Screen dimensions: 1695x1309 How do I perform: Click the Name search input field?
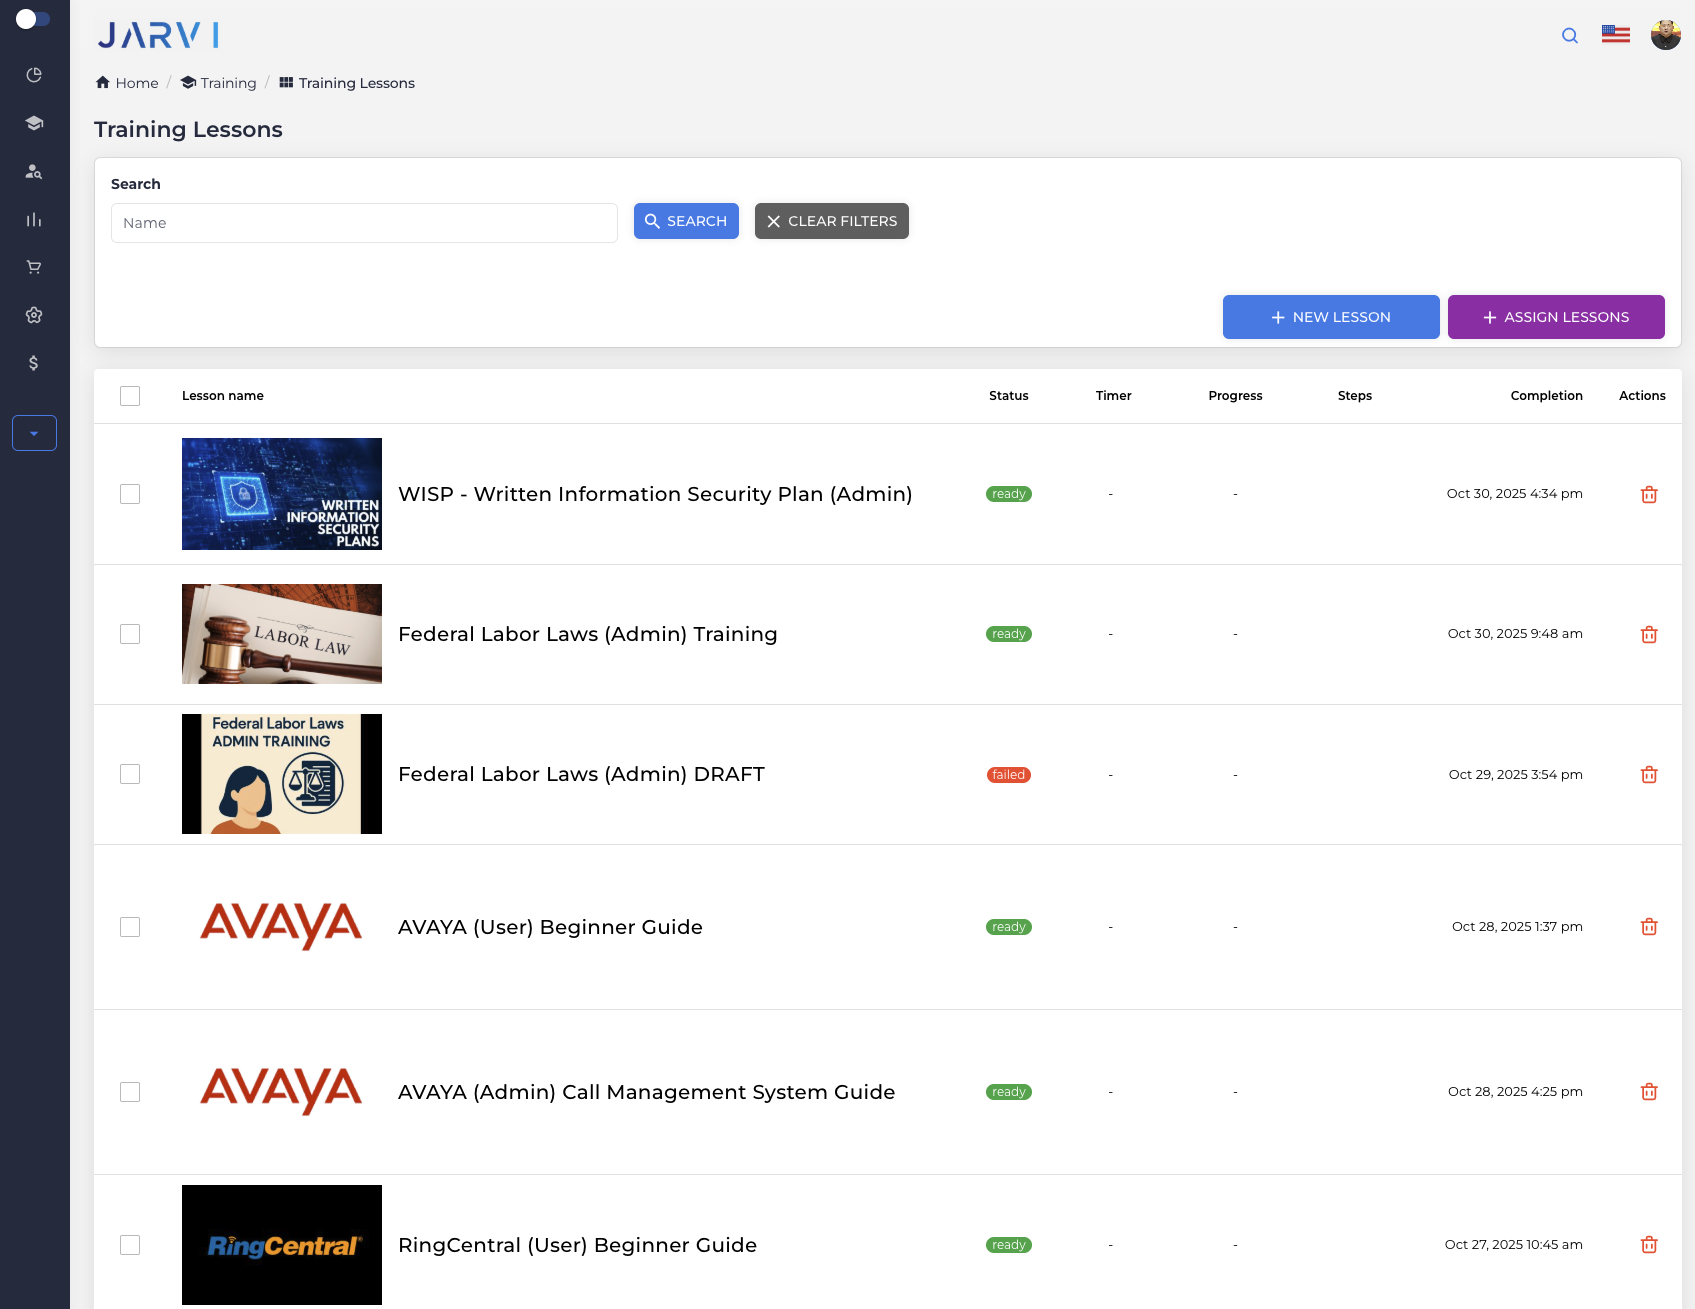click(364, 222)
